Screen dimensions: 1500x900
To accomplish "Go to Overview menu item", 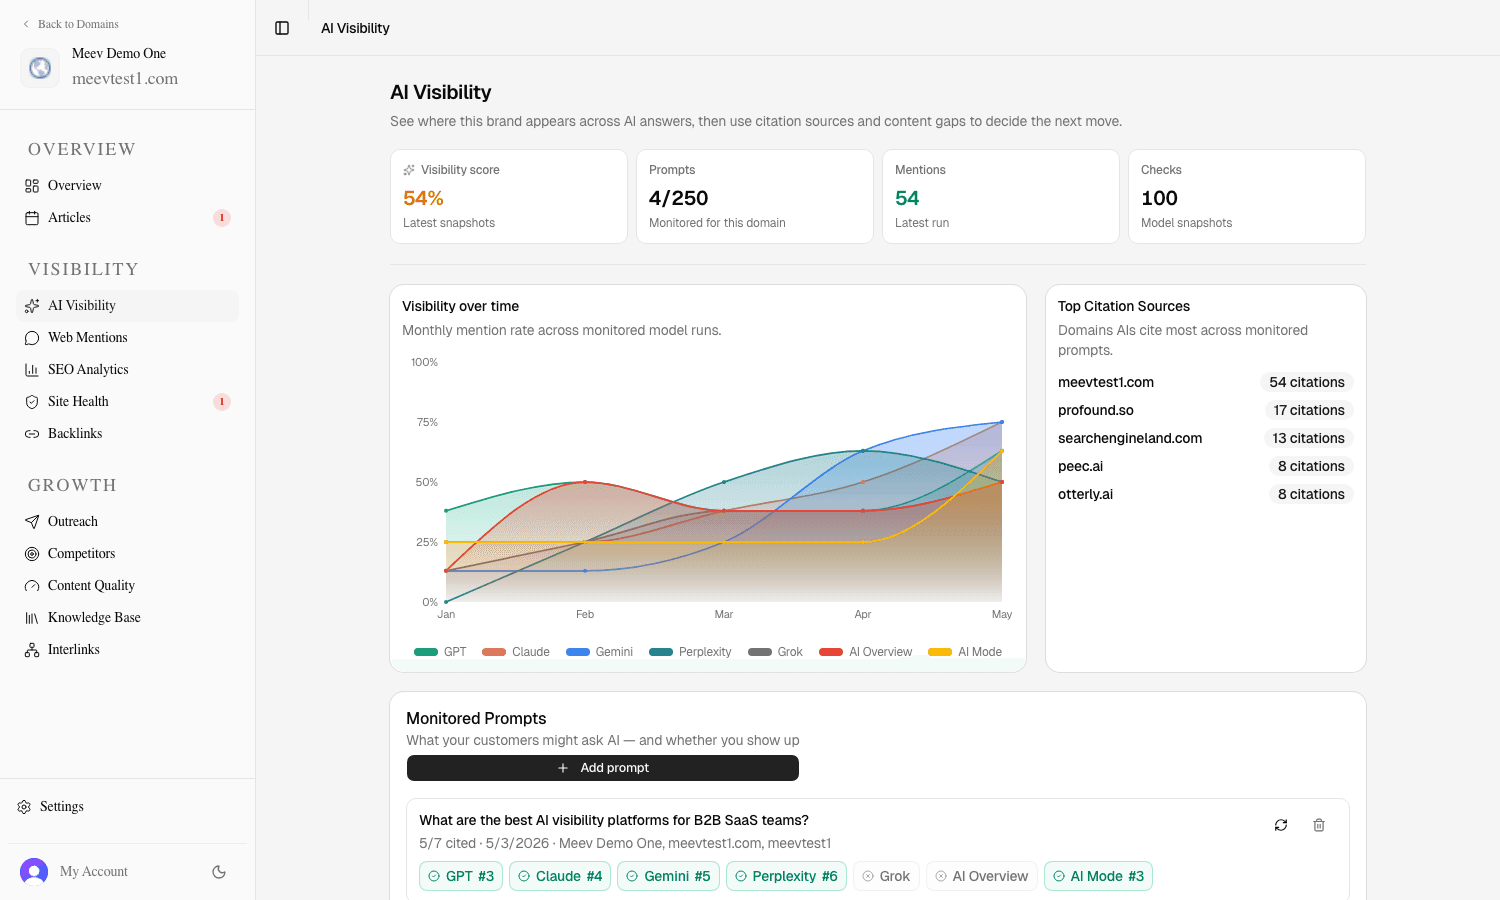I will 128,186.
